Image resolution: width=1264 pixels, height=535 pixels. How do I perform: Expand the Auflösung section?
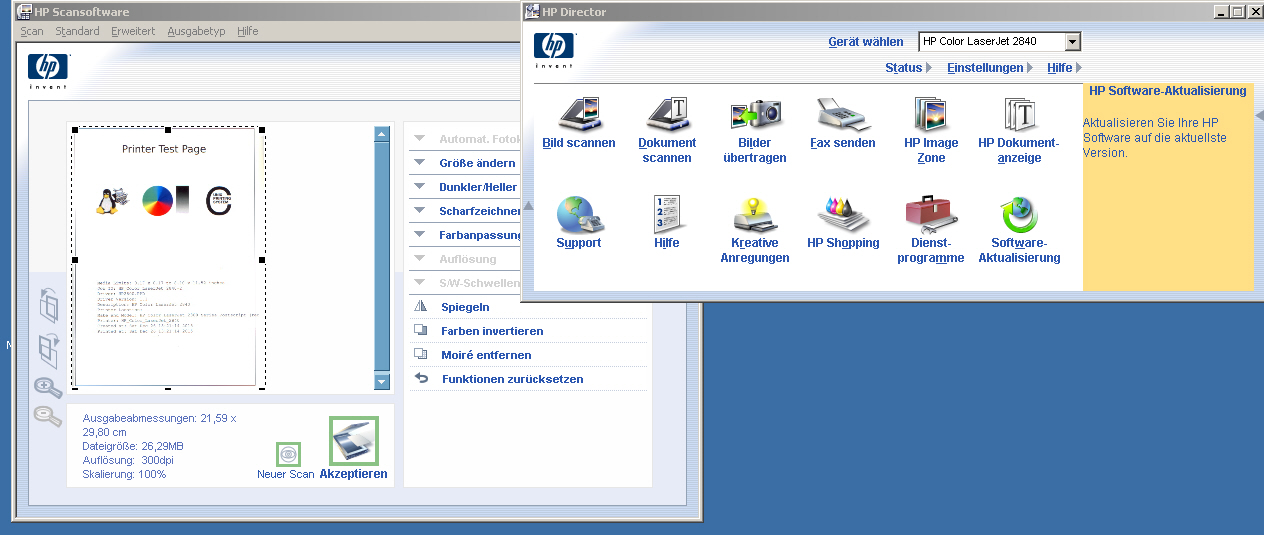click(420, 259)
